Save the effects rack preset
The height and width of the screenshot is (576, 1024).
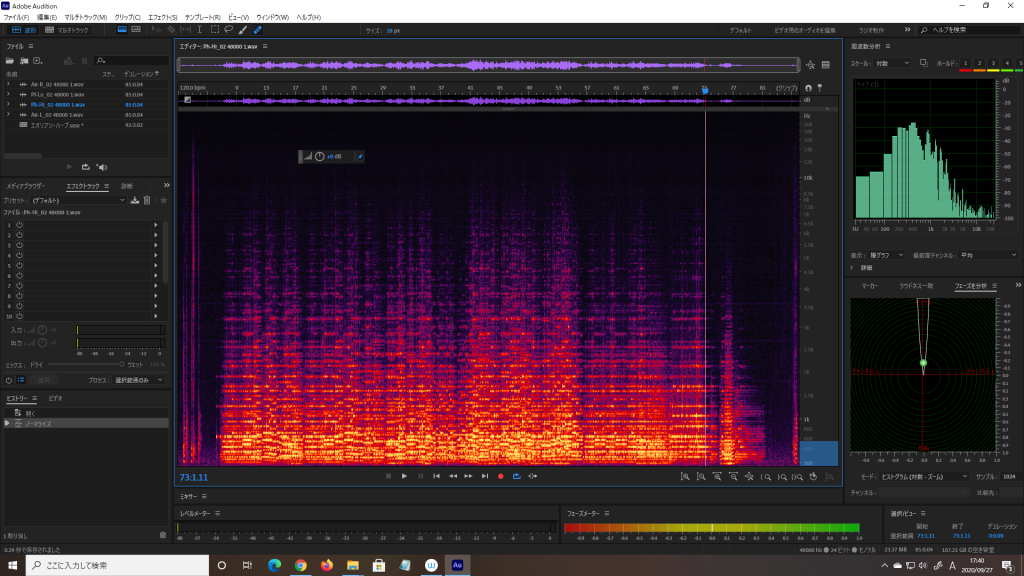[x=135, y=200]
